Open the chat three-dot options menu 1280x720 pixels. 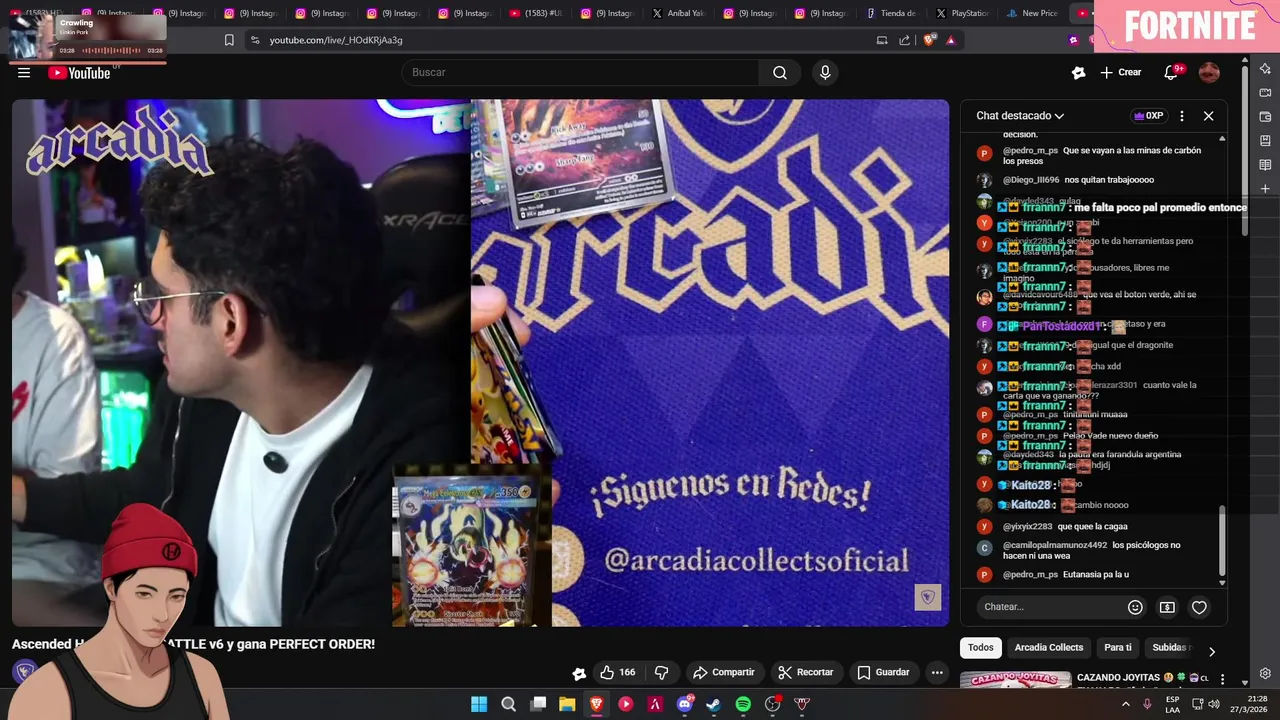click(1182, 116)
